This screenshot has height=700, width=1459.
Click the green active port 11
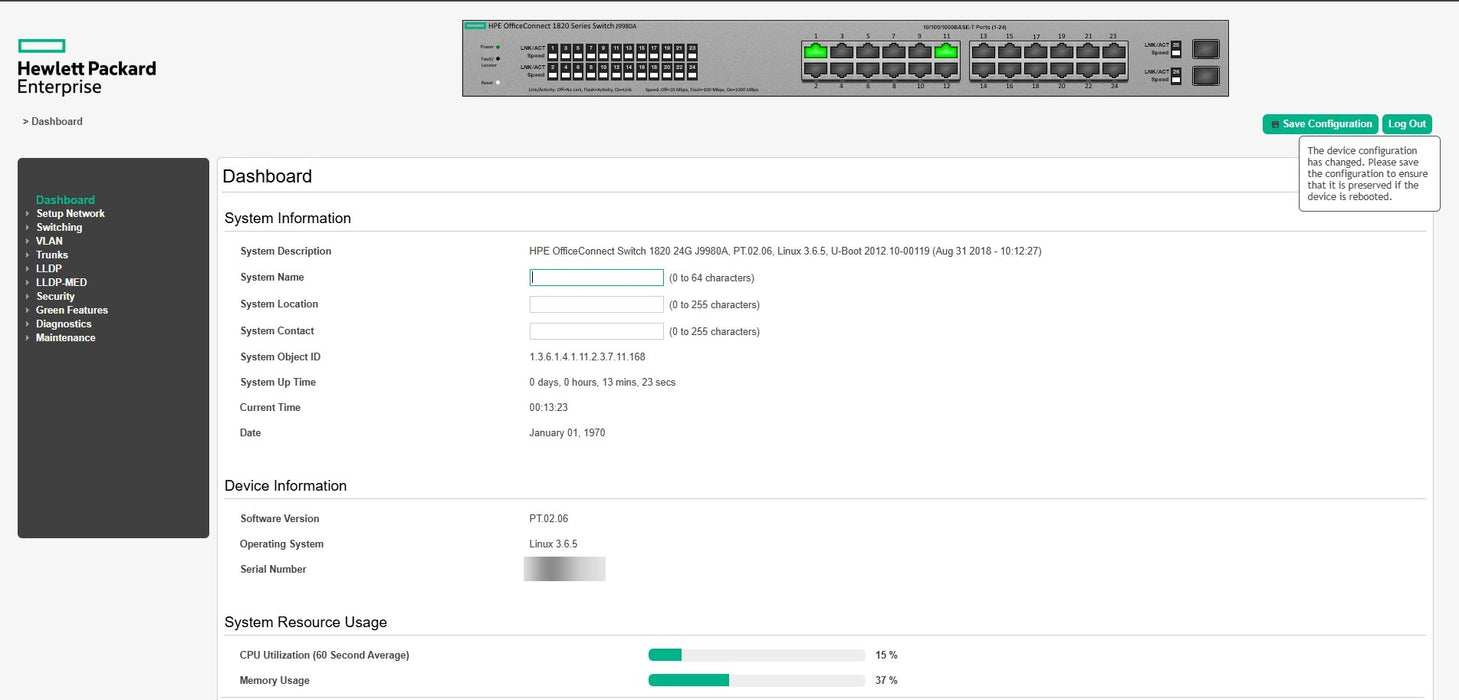[946, 51]
